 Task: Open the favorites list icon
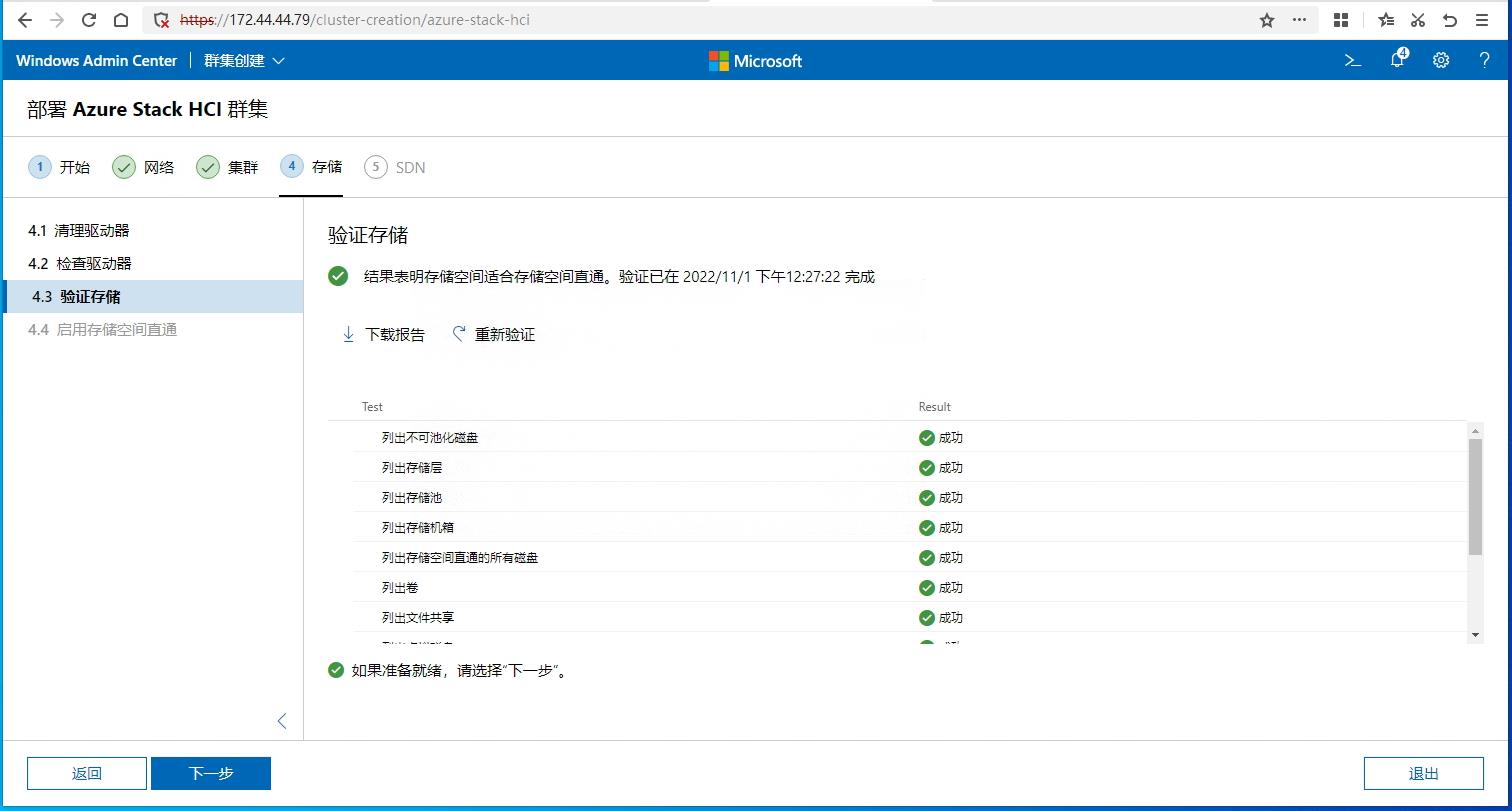(x=1385, y=20)
